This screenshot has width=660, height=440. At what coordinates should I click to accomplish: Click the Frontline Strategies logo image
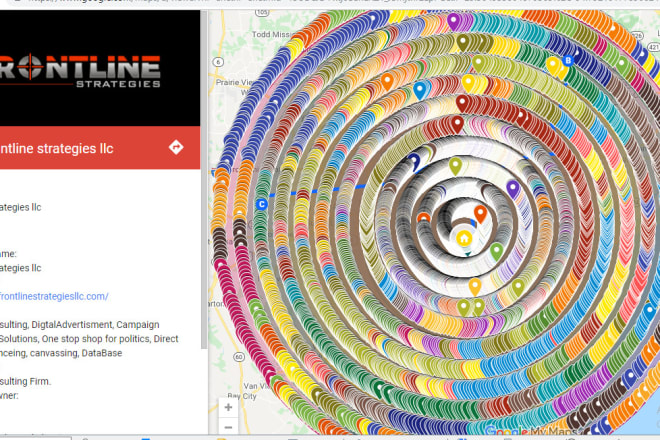80,71
